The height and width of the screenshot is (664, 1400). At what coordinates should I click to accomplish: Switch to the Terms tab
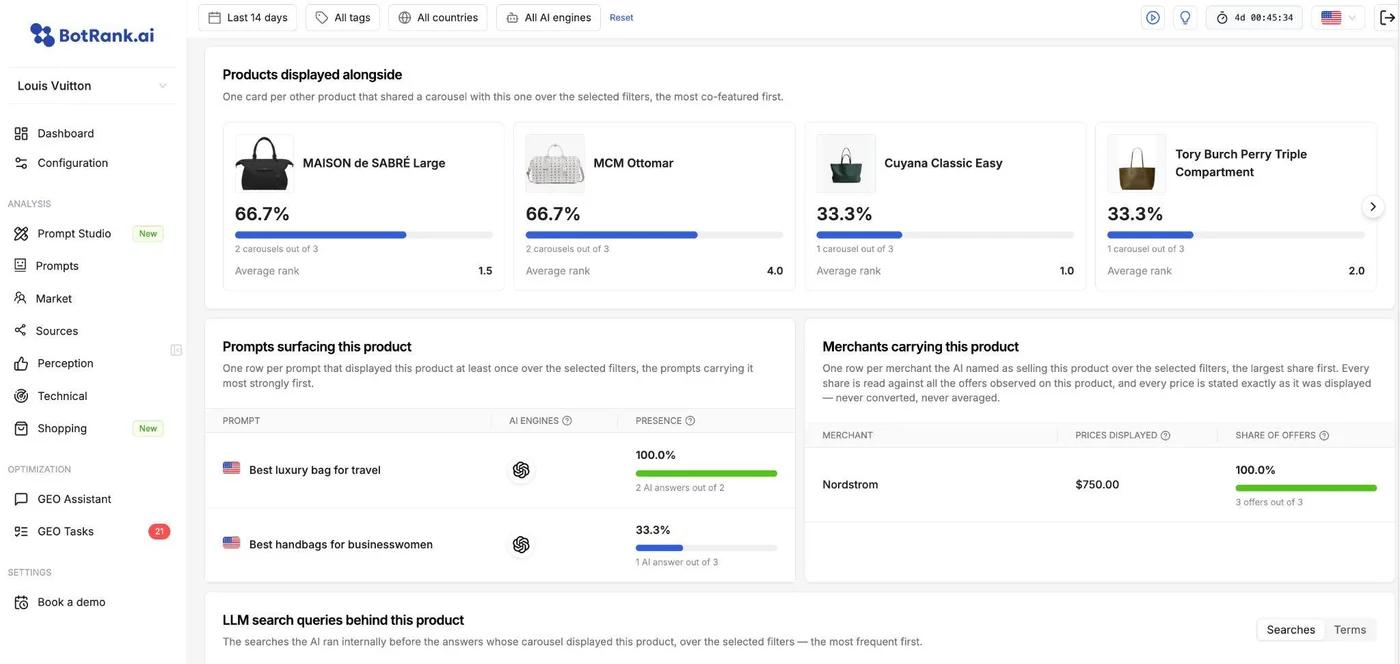1350,630
